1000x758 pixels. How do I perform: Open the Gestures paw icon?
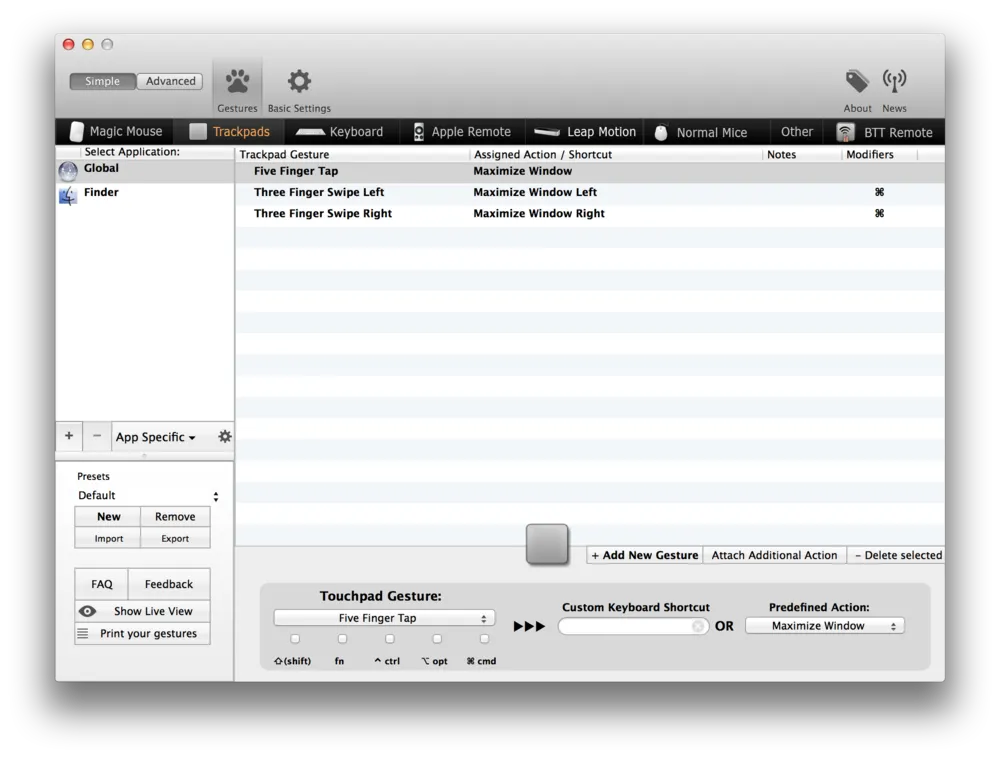click(x=237, y=82)
